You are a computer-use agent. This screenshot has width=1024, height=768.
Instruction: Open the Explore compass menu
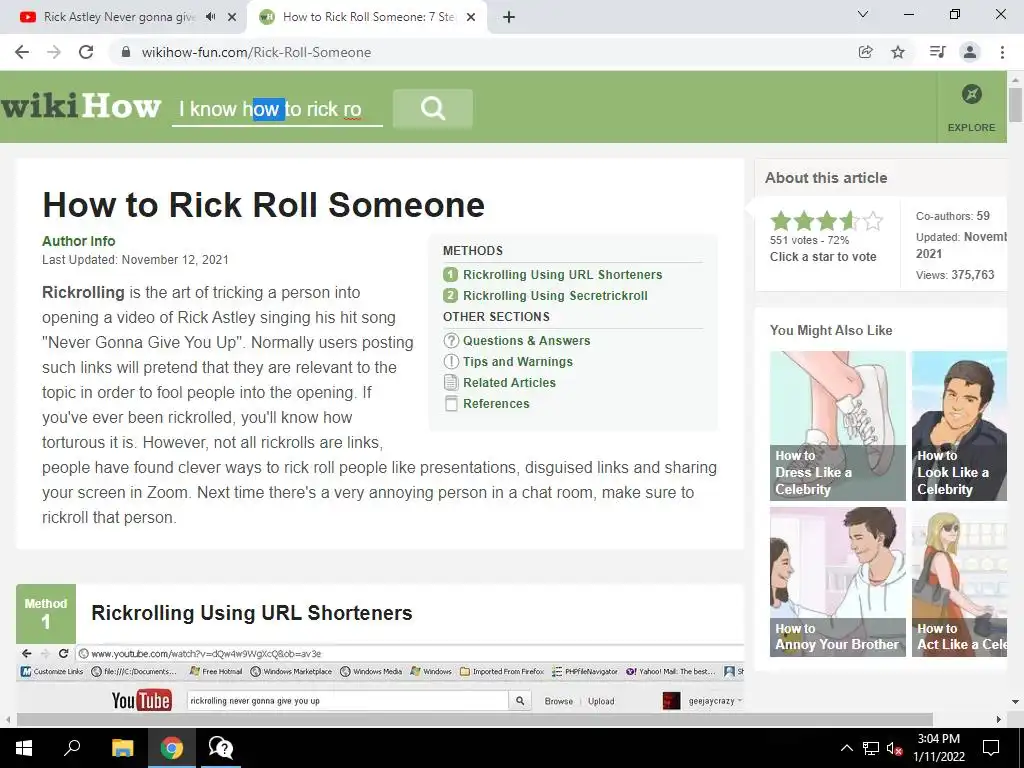[x=971, y=108]
